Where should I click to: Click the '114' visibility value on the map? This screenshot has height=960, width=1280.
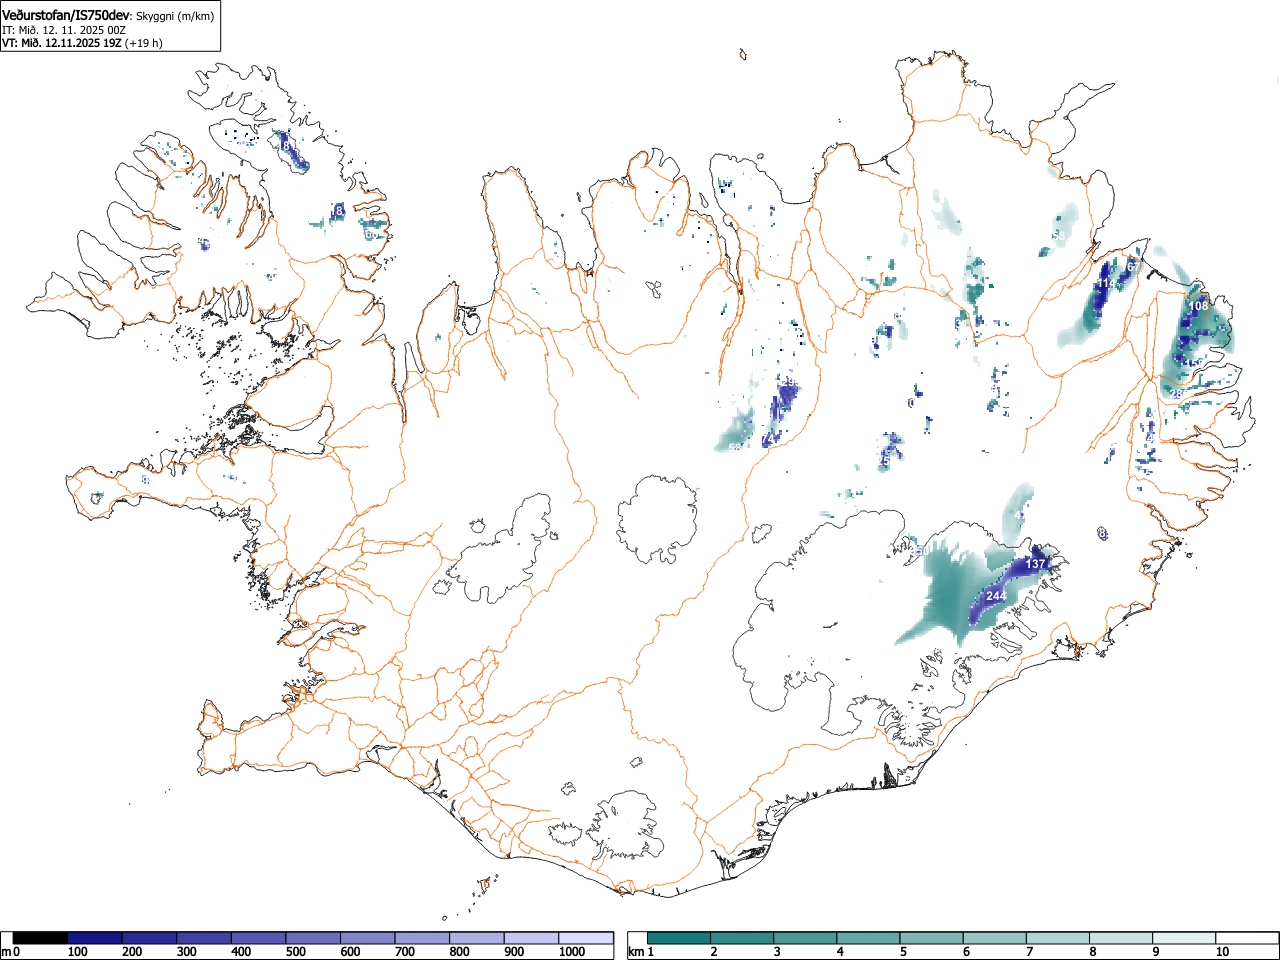[x=1106, y=284]
